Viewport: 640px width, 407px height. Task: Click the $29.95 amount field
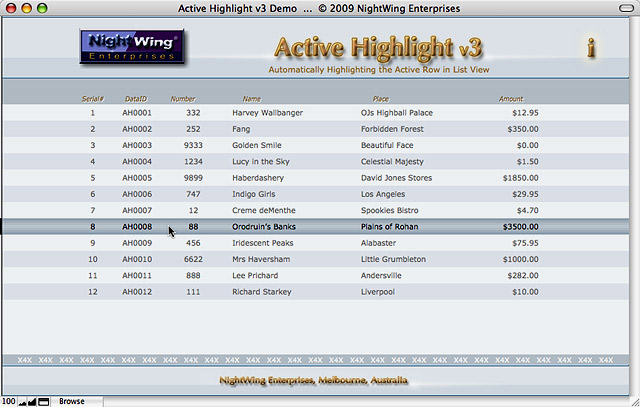[525, 194]
